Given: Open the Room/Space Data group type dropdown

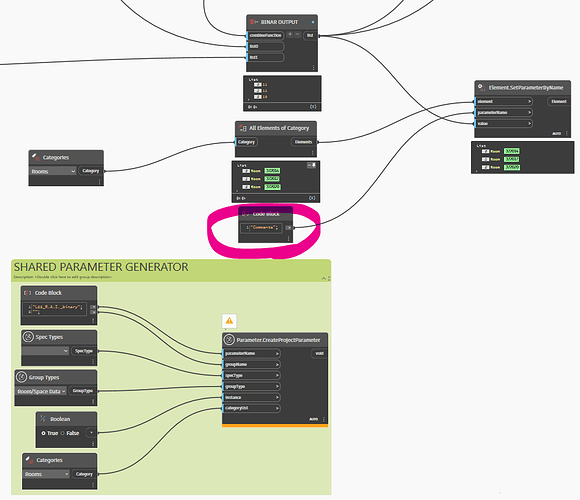Looking at the screenshot, I should [41, 391].
